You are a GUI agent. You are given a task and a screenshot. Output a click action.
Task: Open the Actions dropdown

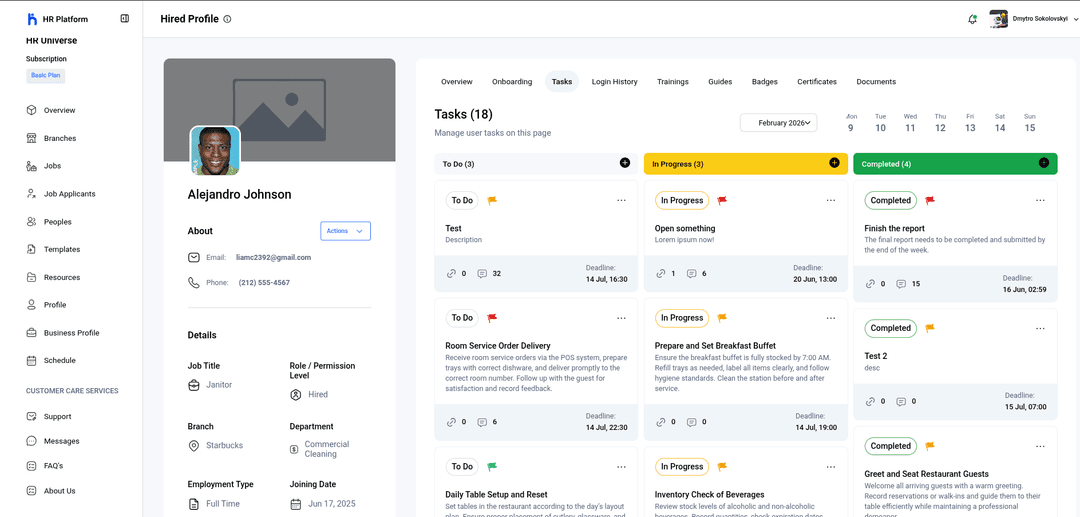(x=345, y=231)
